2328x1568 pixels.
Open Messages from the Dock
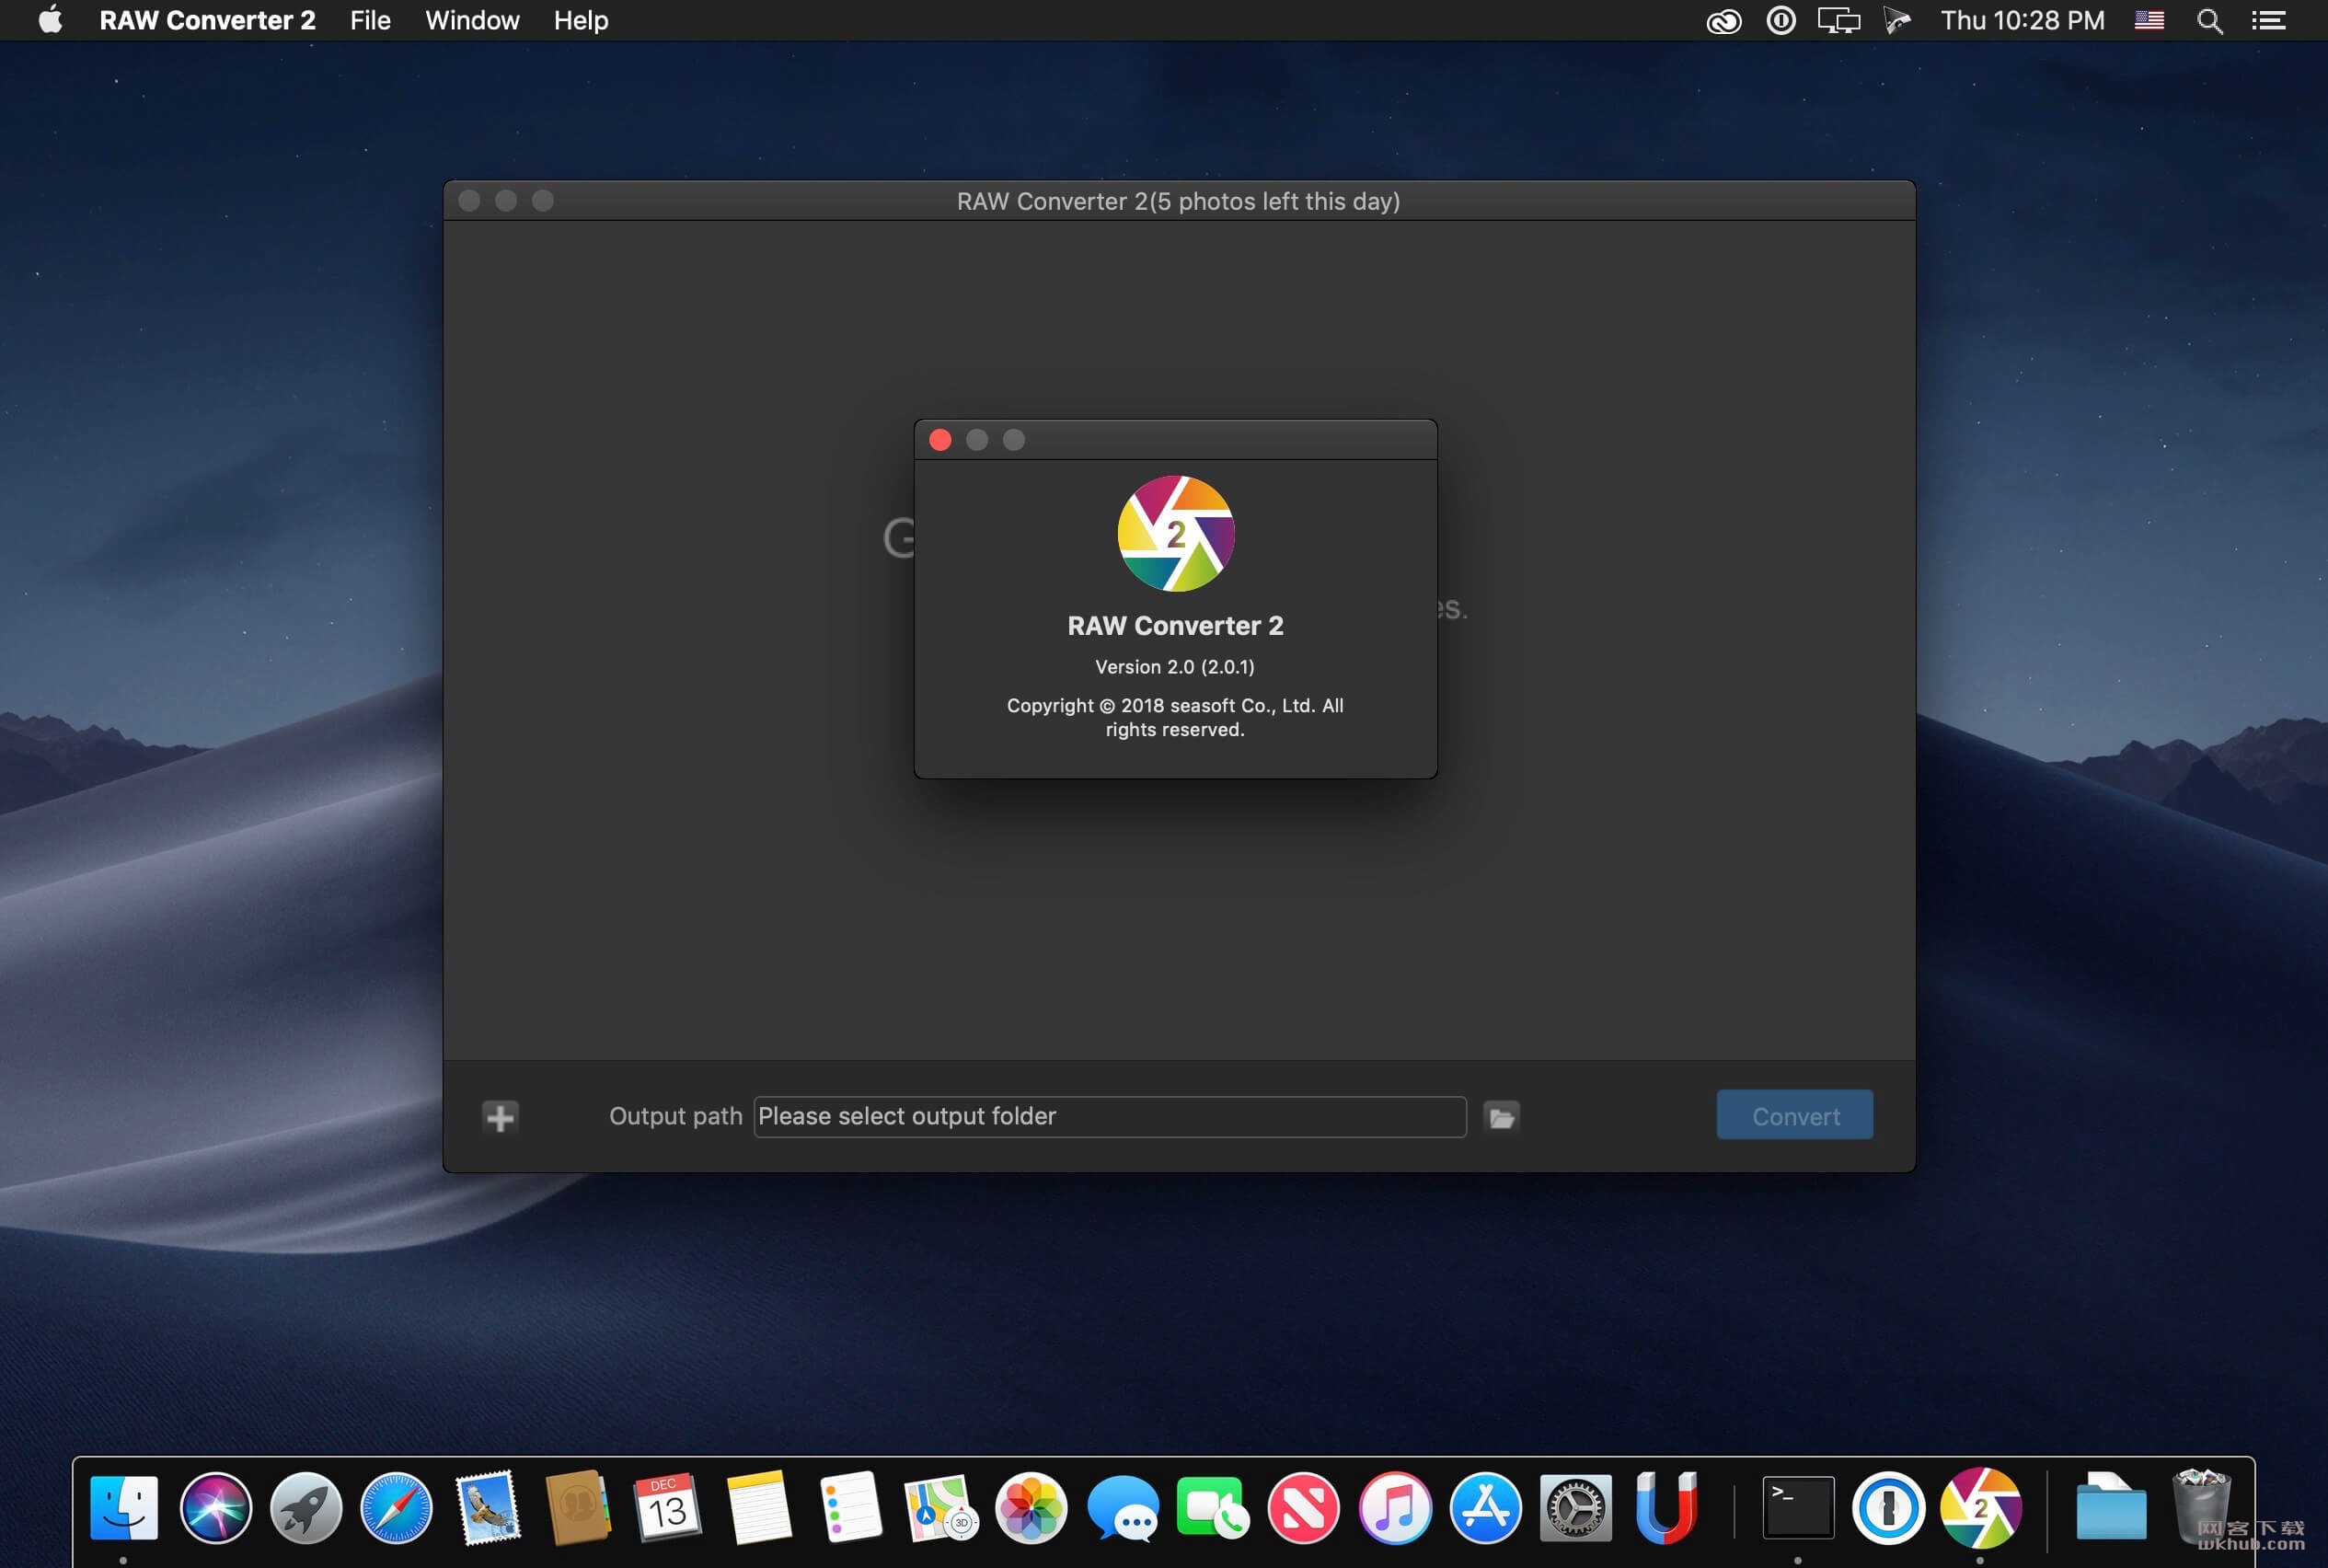pyautogui.click(x=1122, y=1507)
